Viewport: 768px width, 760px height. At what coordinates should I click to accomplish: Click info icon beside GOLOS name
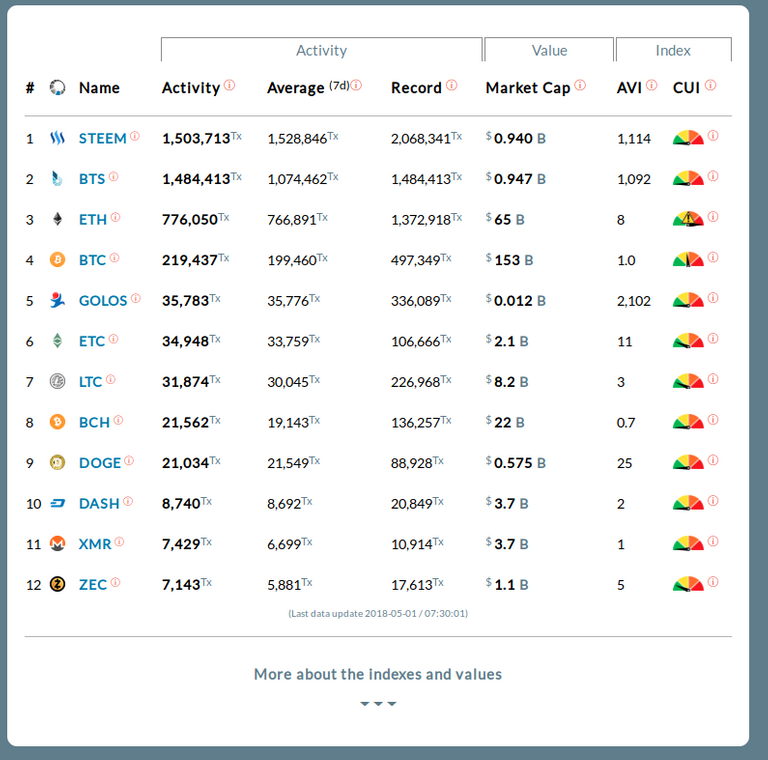click(x=136, y=298)
